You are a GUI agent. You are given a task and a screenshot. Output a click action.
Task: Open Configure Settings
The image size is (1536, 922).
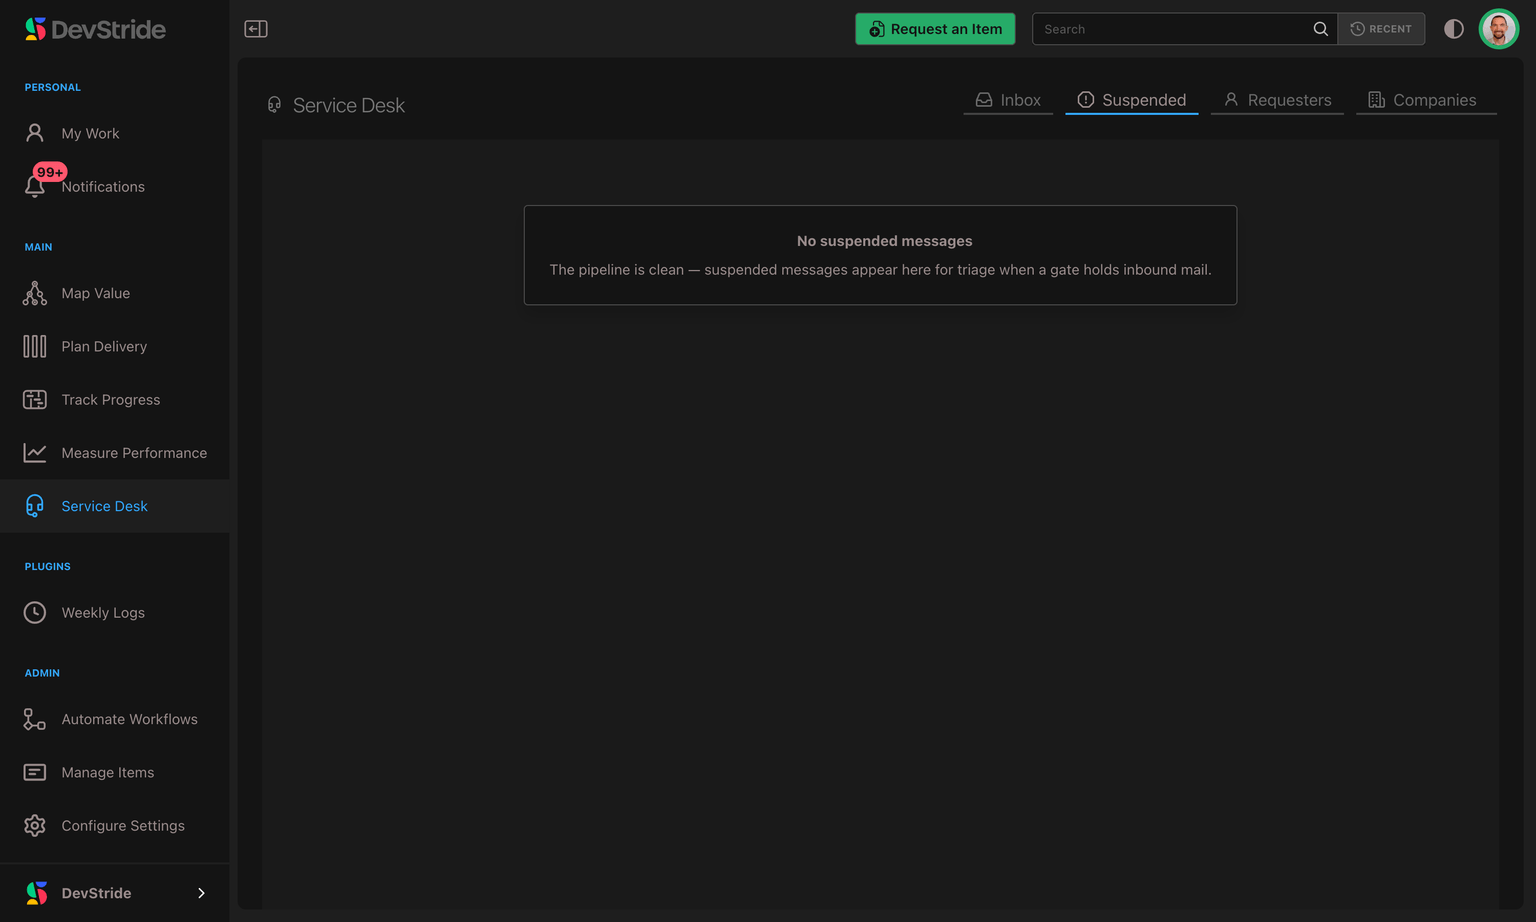[x=115, y=825]
